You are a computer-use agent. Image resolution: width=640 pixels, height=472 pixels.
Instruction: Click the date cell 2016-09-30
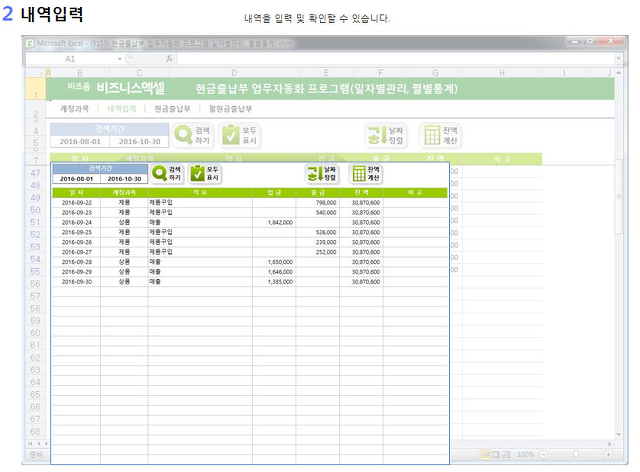click(x=77, y=282)
